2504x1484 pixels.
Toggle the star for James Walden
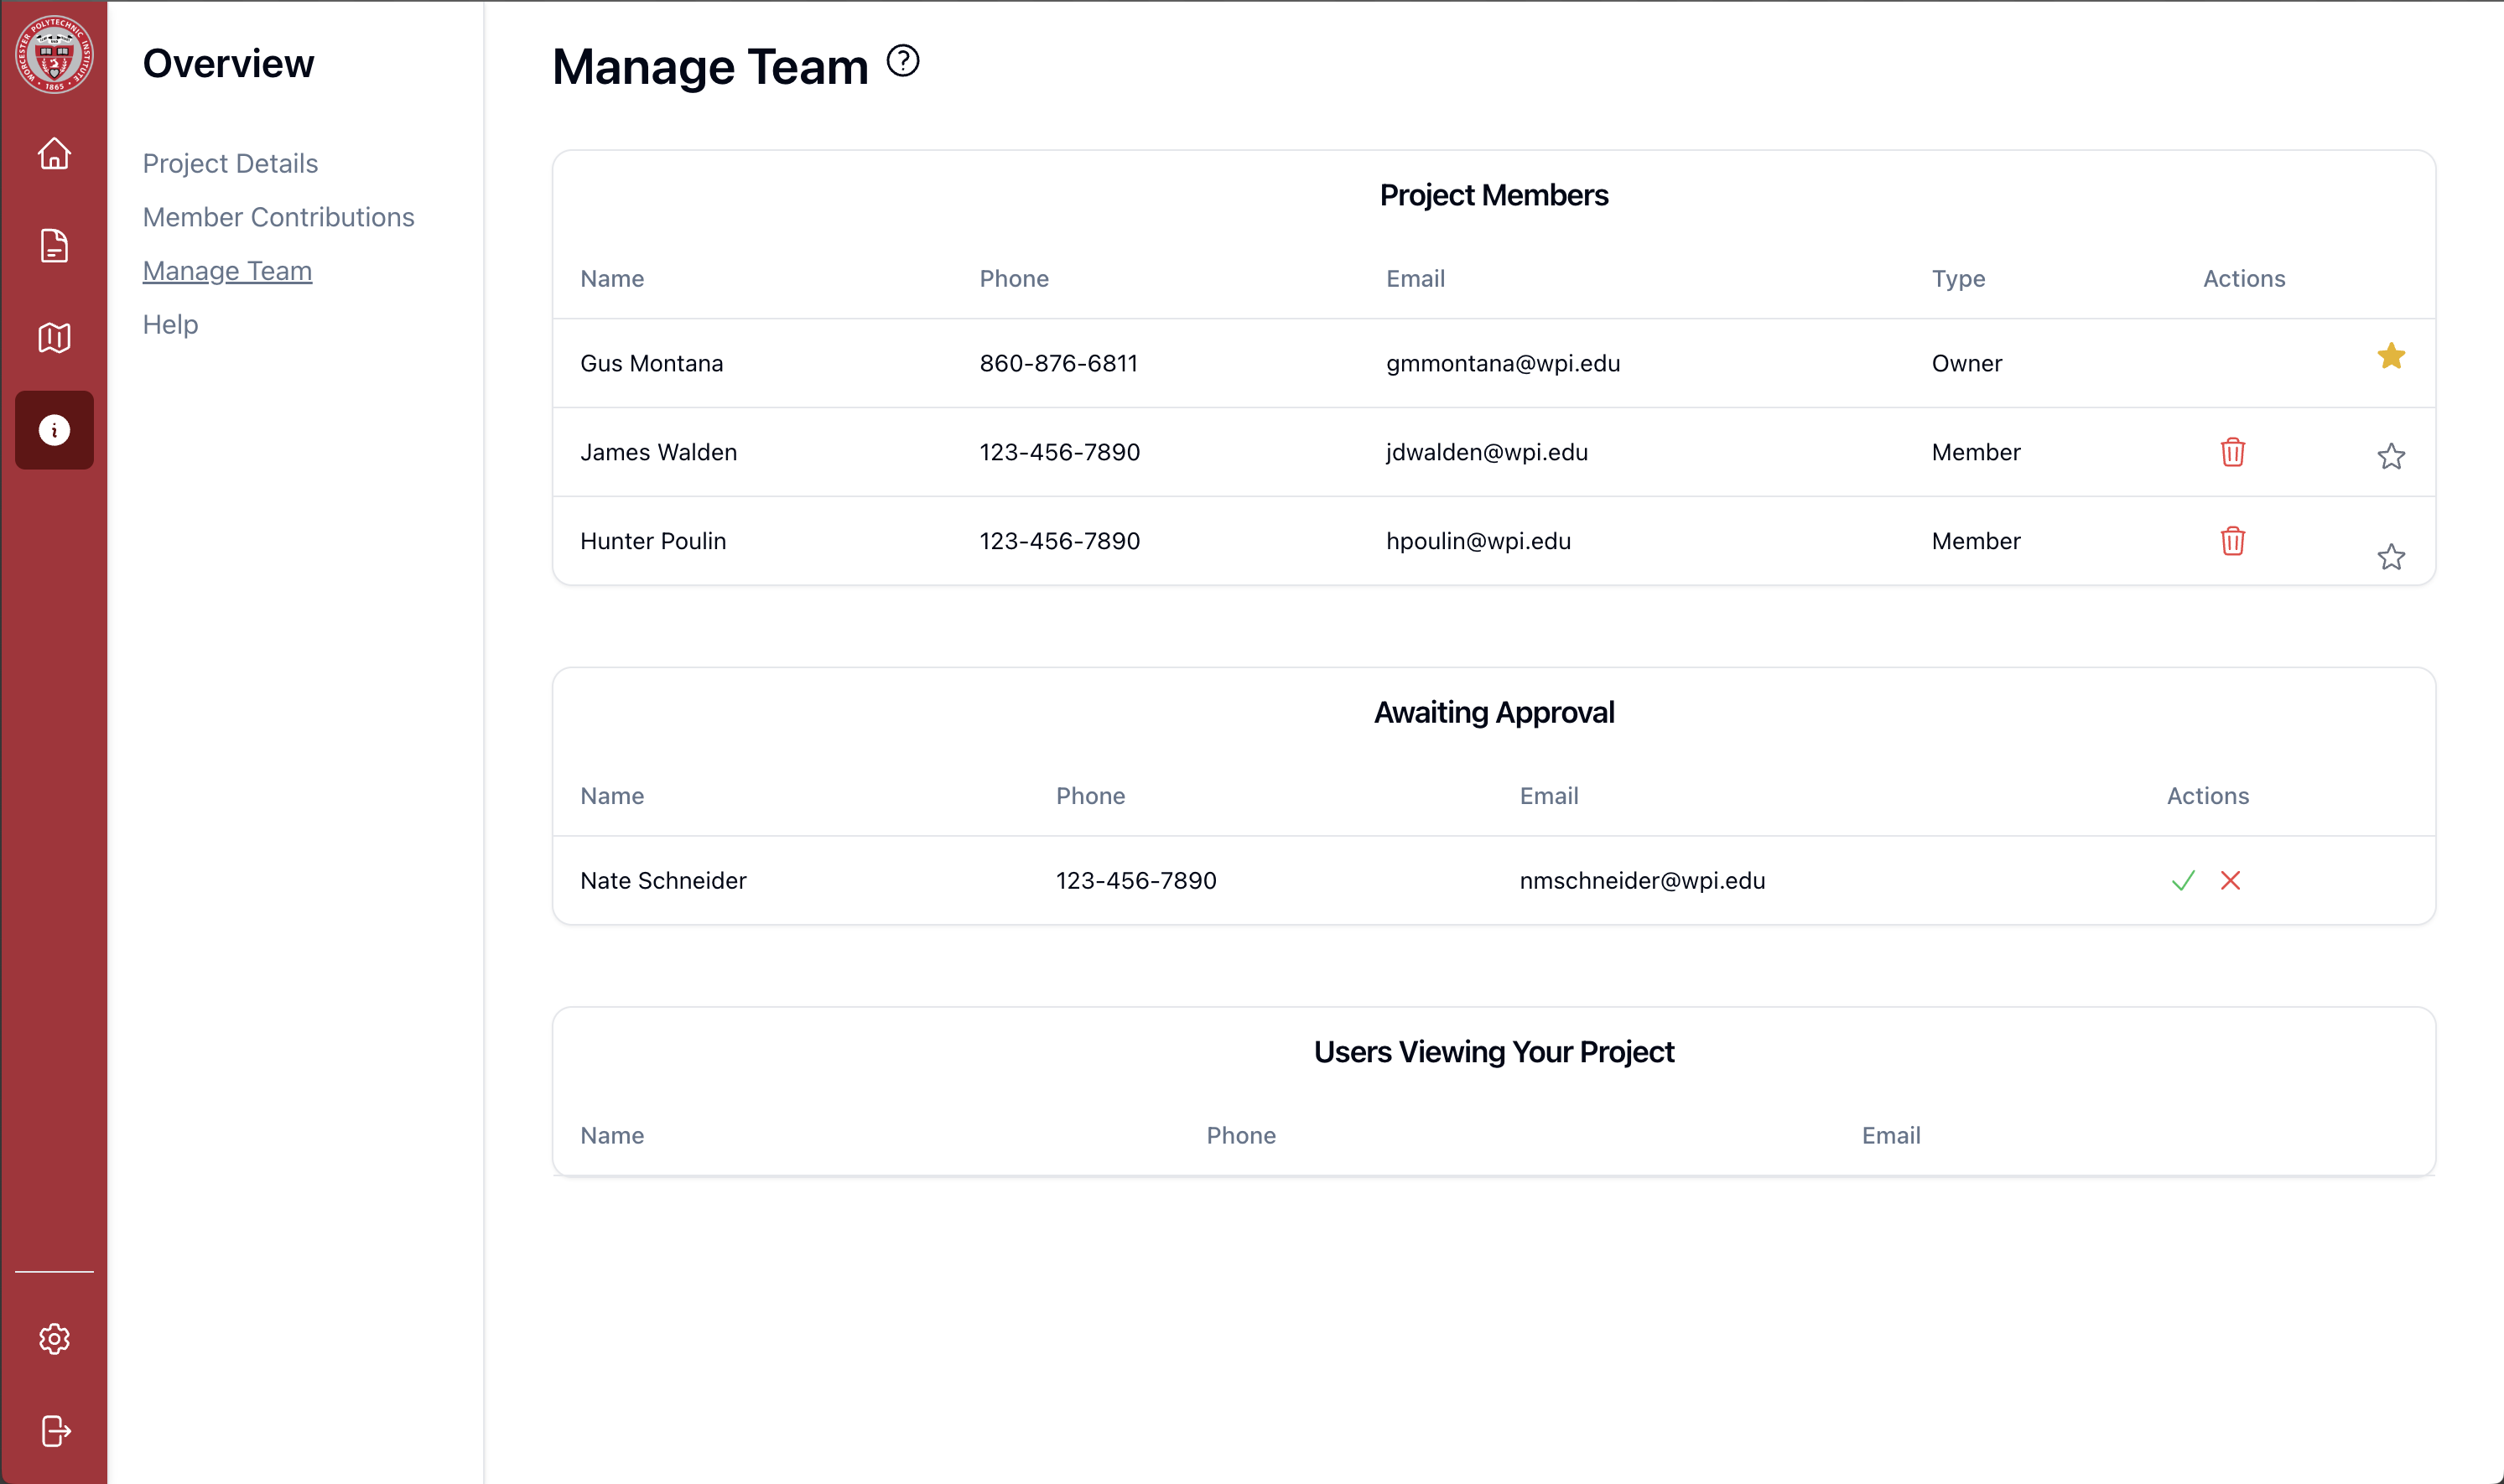(2391, 456)
